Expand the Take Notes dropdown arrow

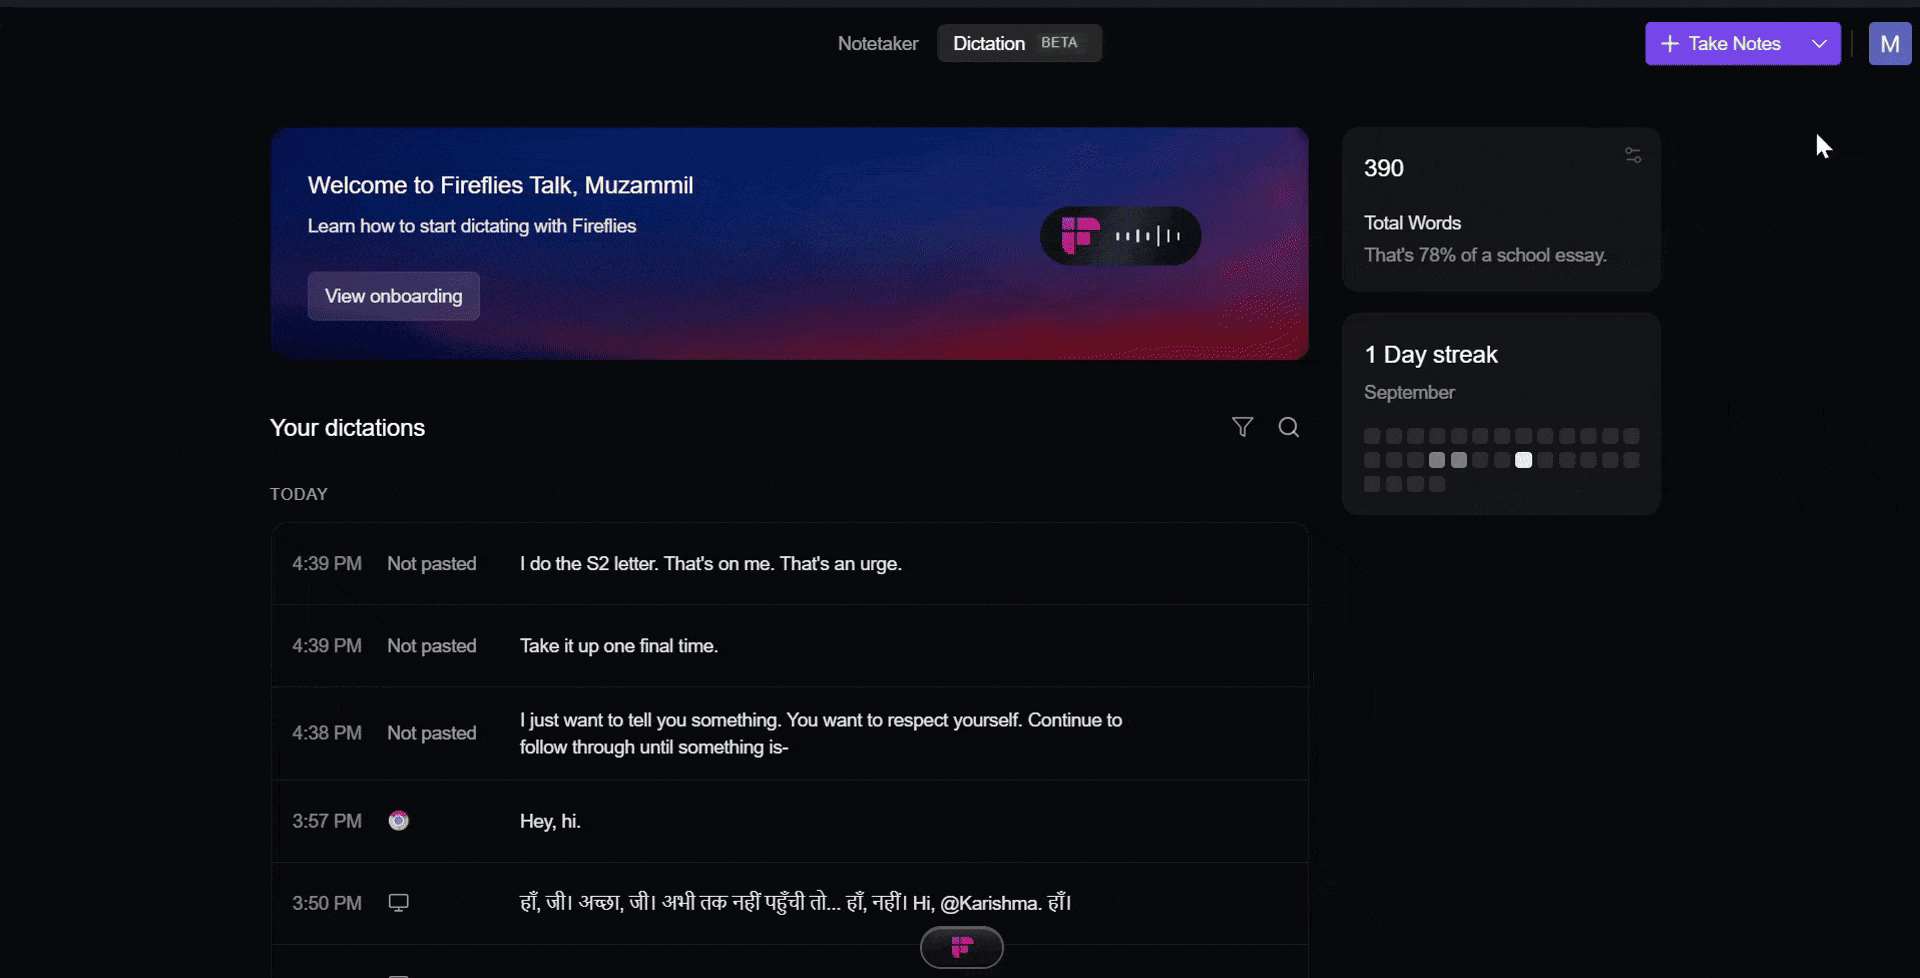tap(1819, 44)
